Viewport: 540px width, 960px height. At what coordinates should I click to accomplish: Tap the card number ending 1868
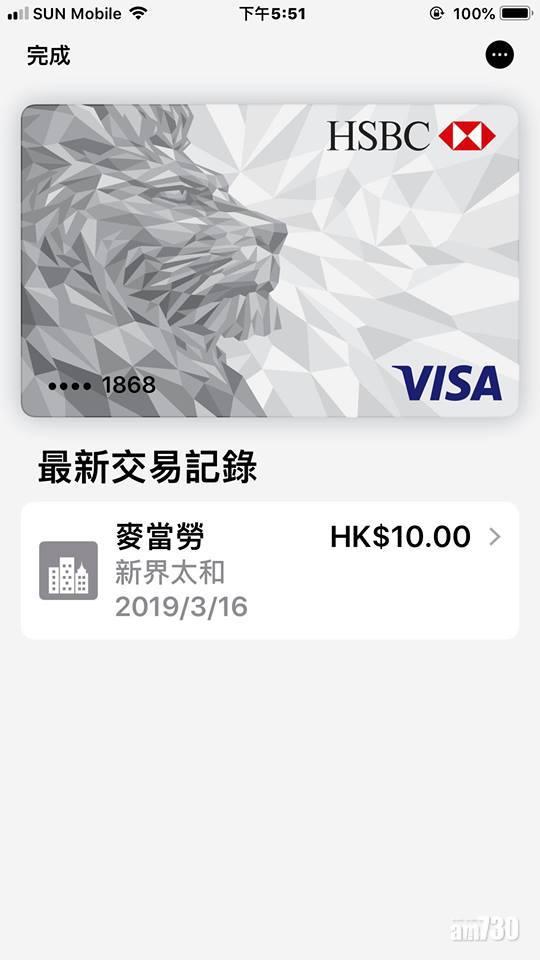point(102,385)
